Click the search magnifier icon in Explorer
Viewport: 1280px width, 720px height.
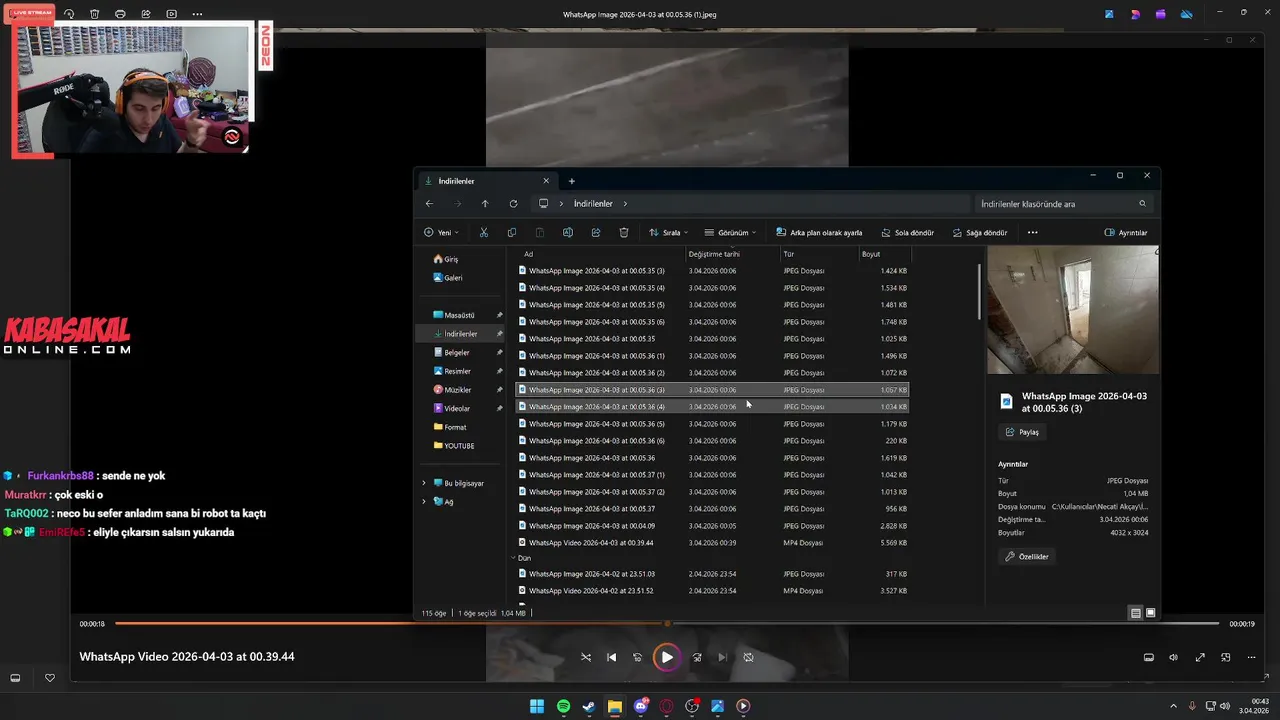click(x=1143, y=204)
